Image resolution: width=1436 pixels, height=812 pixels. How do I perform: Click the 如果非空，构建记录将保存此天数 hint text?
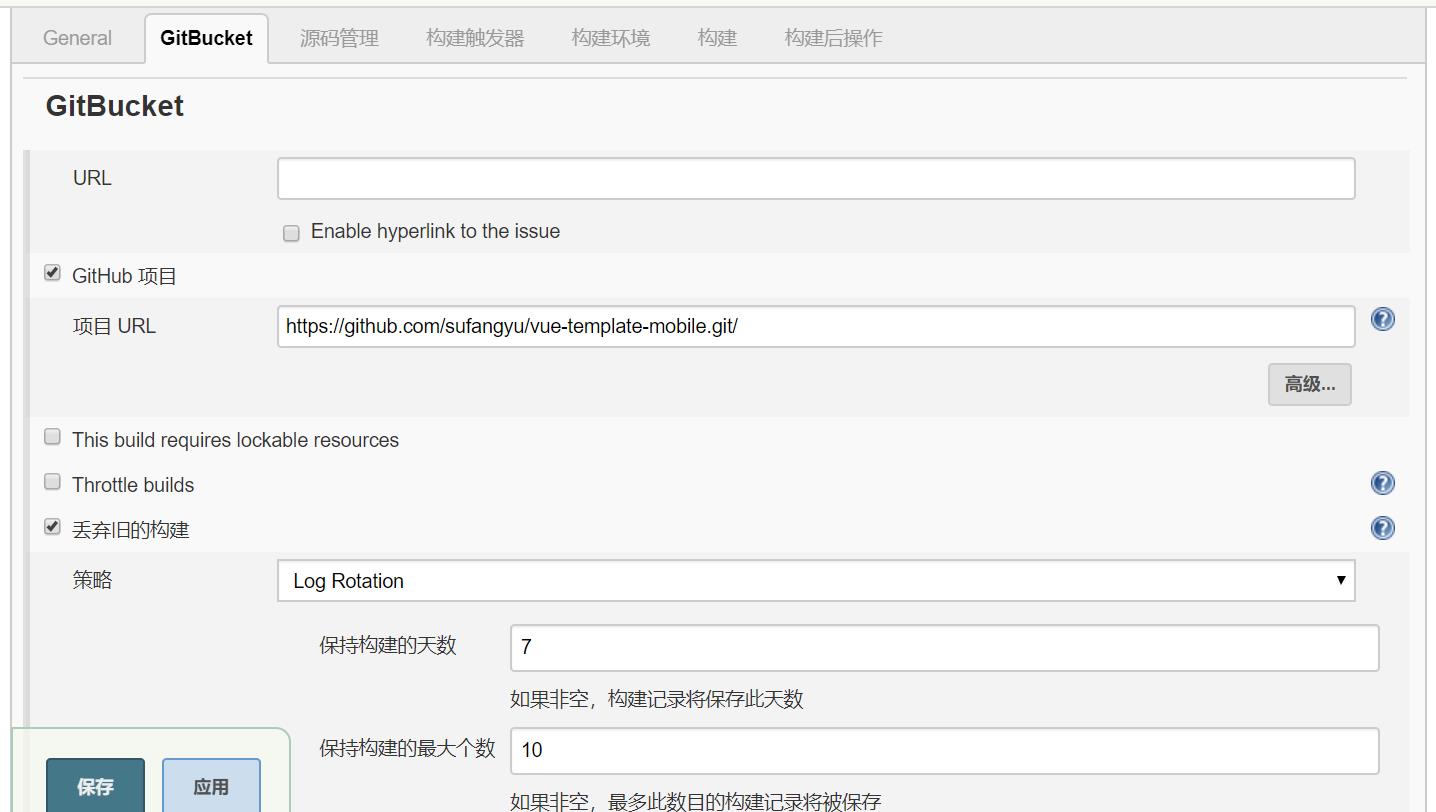[657, 699]
